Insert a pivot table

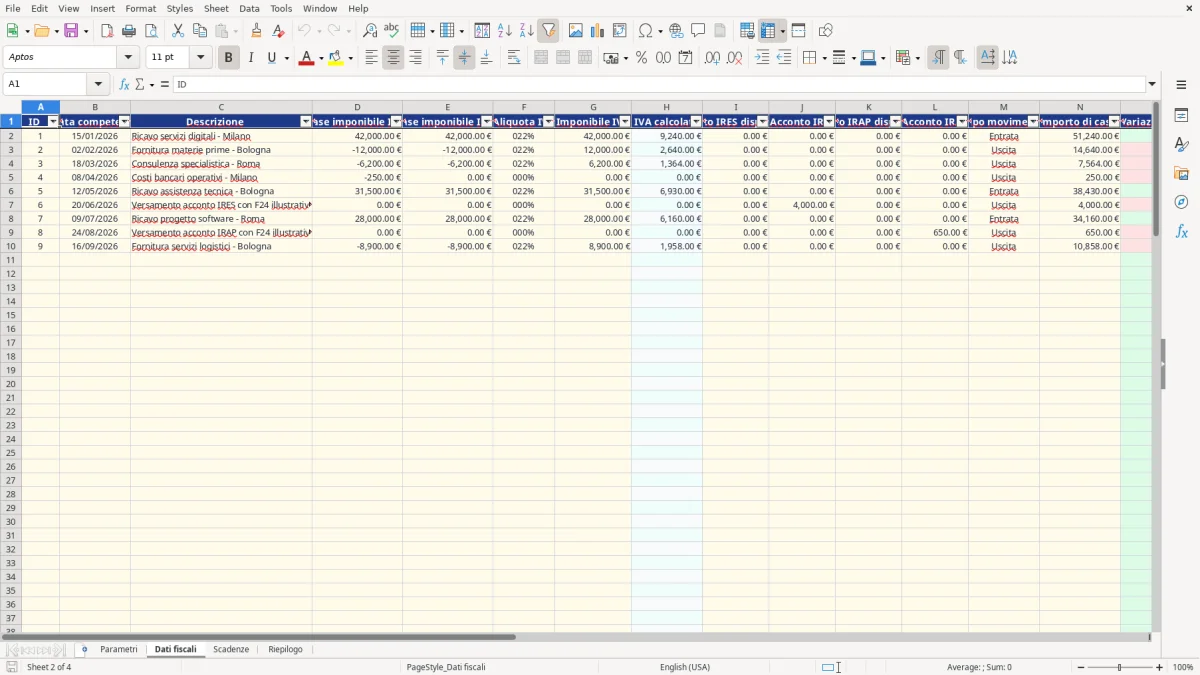[620, 31]
